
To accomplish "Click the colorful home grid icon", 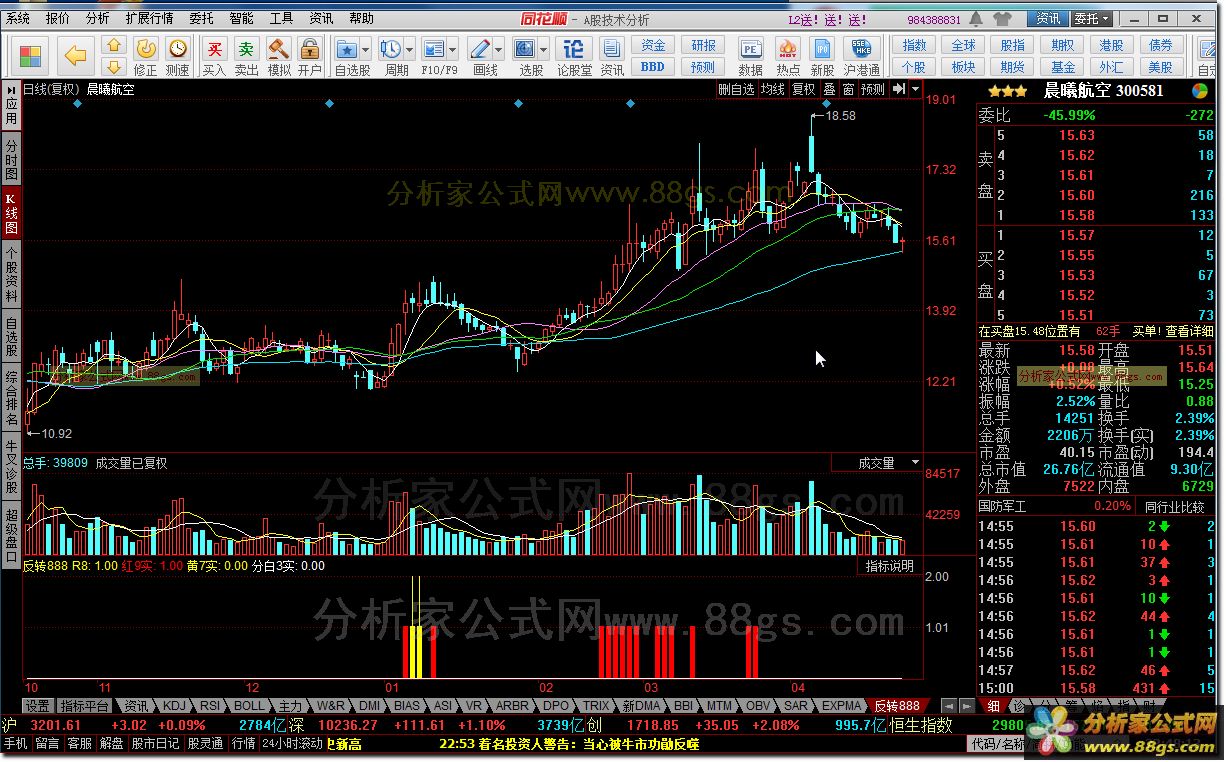I will (31, 55).
